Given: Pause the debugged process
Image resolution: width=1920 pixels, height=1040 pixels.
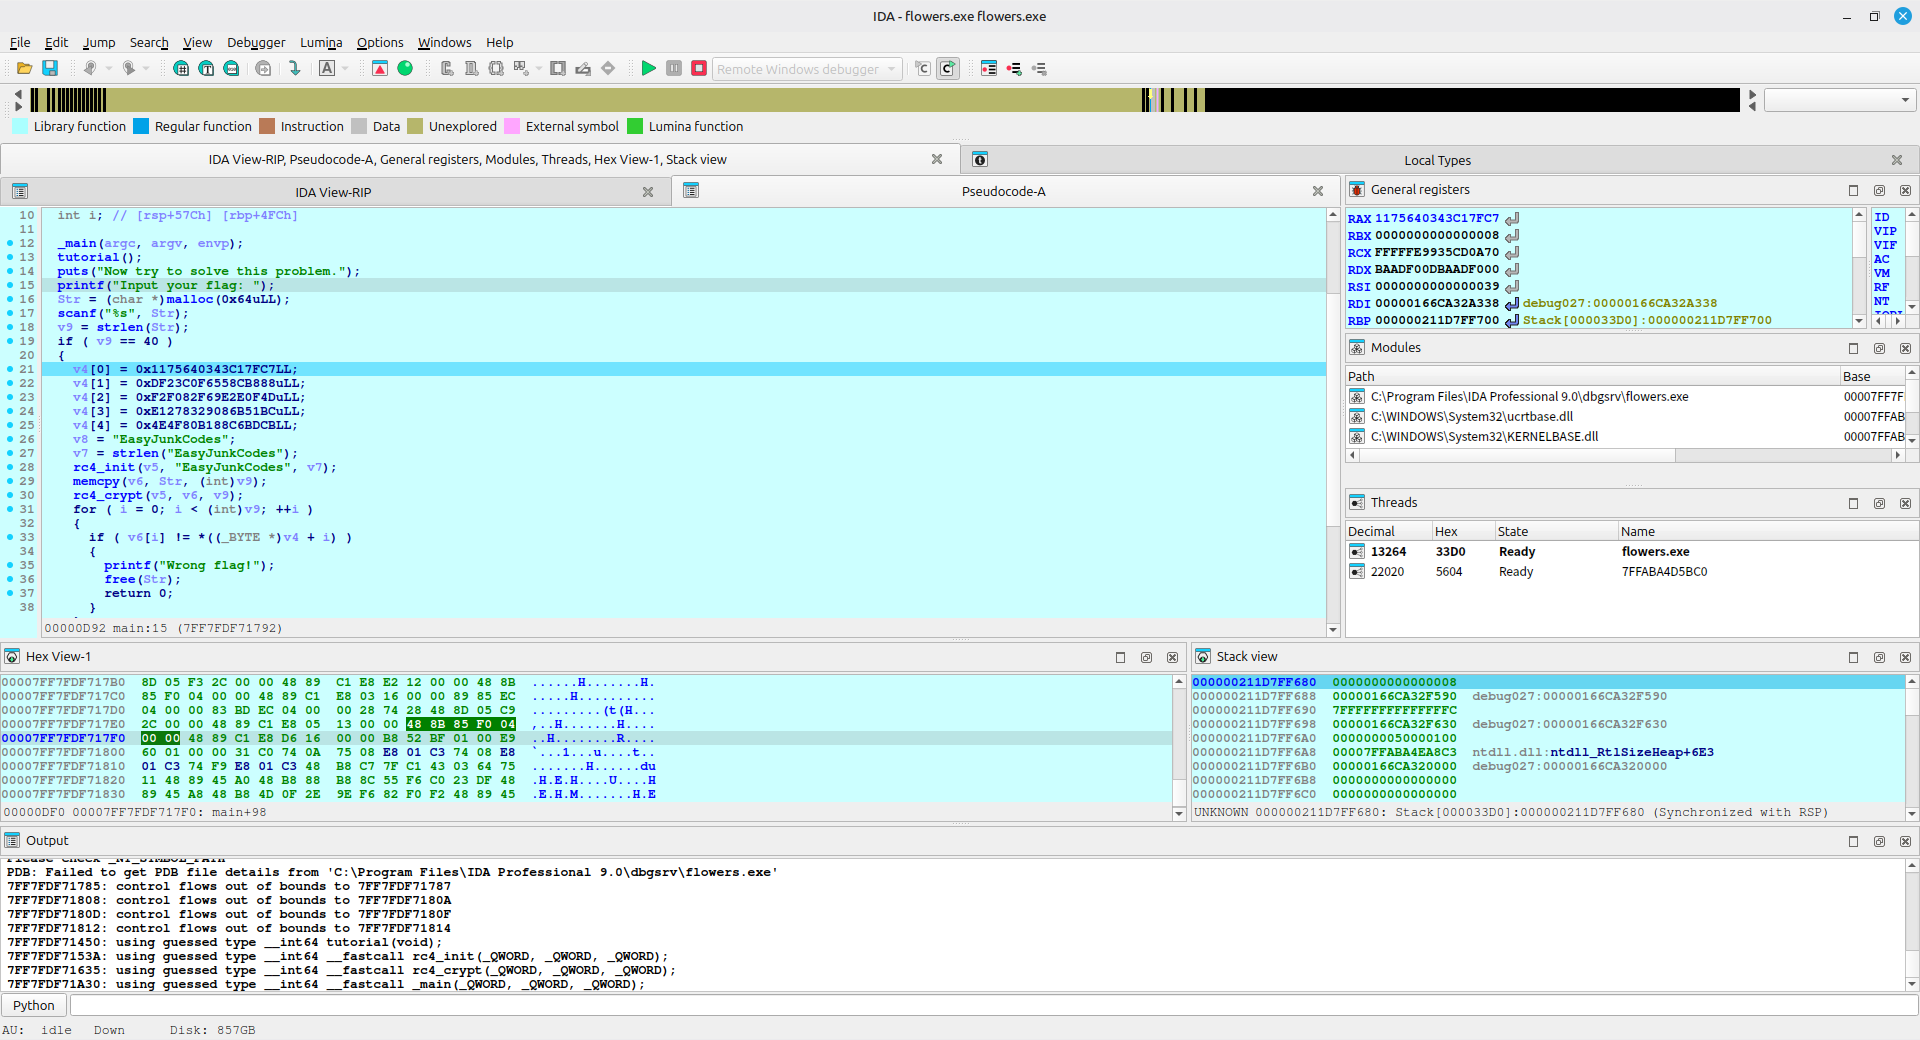Looking at the screenshot, I should [674, 68].
